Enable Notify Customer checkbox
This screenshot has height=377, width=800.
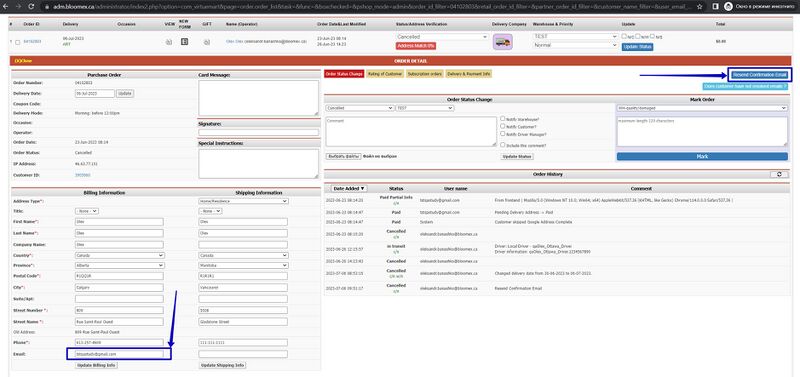503,126
